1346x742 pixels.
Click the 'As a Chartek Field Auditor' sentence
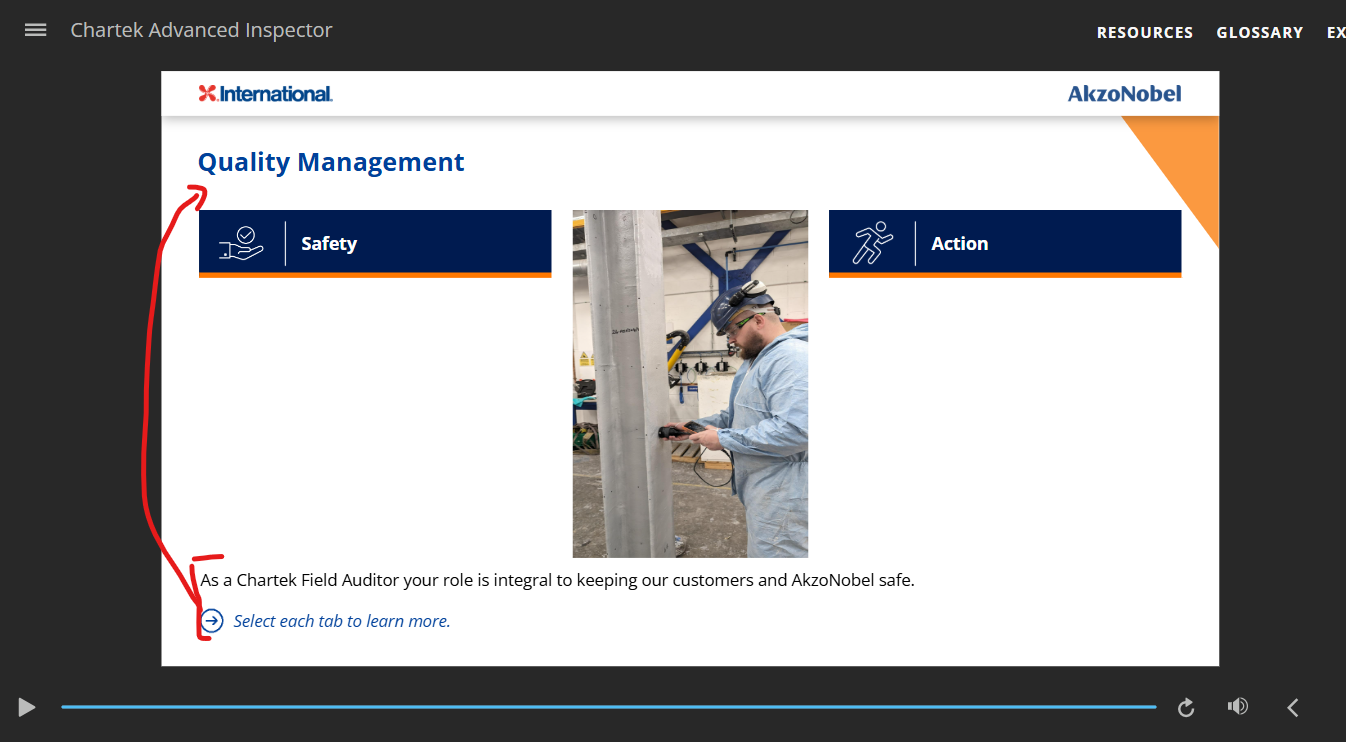pos(557,580)
